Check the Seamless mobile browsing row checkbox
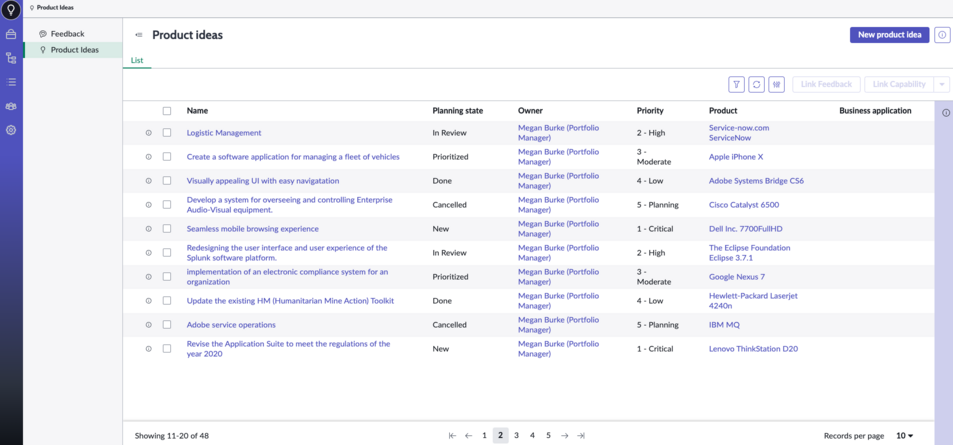The height and width of the screenshot is (445, 953). click(167, 229)
